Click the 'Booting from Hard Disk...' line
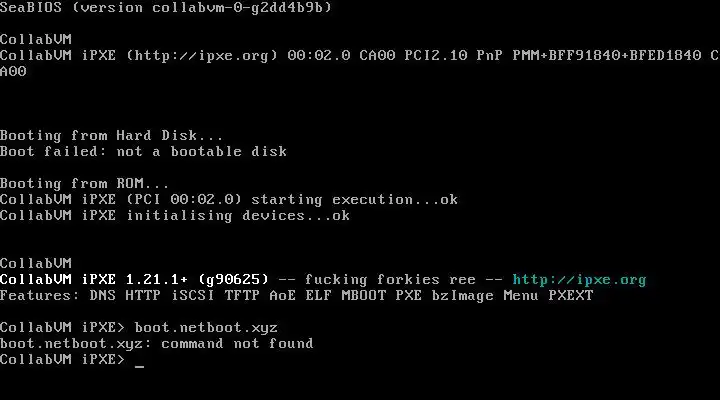The image size is (720, 400). click(x=111, y=136)
